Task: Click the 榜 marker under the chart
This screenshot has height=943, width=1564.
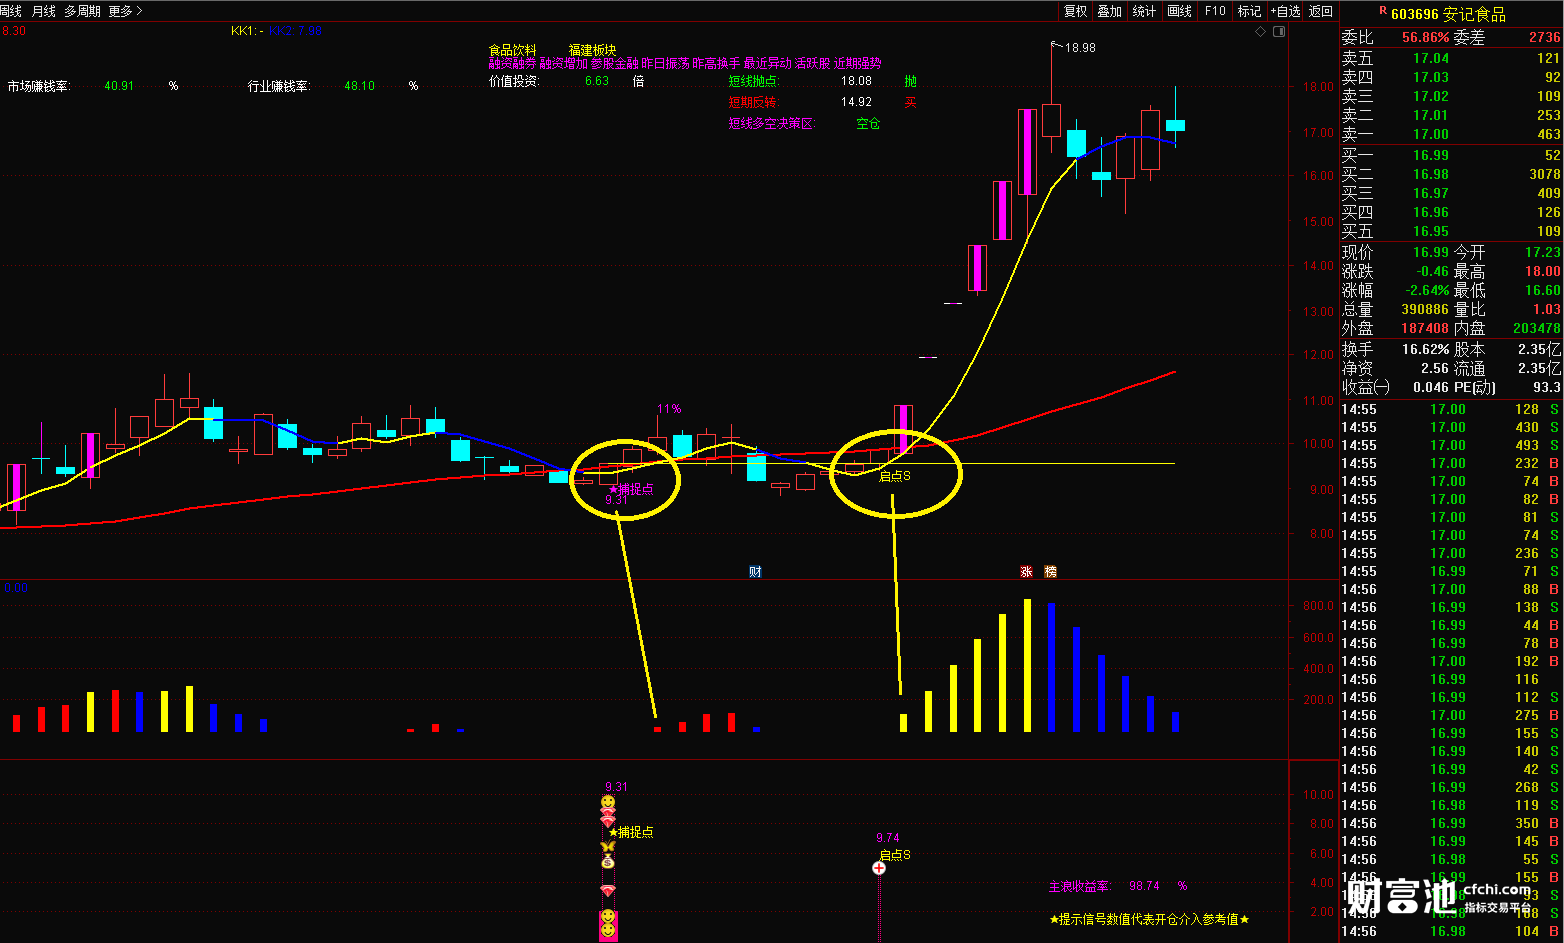Action: 1050,572
